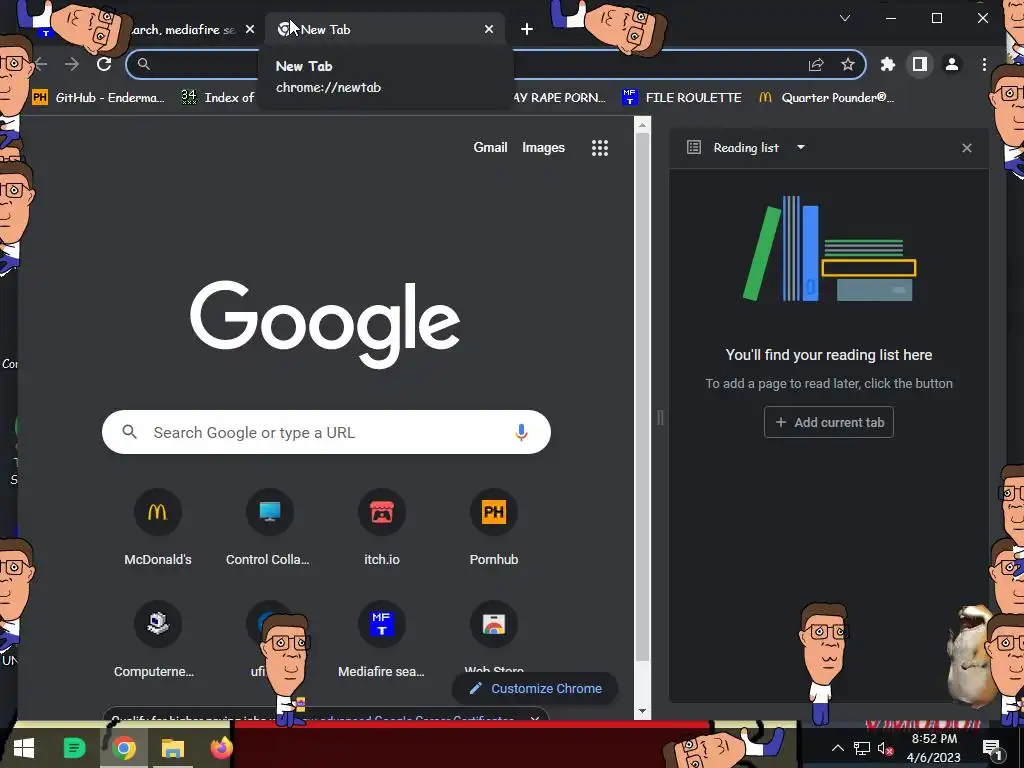This screenshot has width=1024, height=768.
Task: Switch to the New Tab tab
Action: (385, 29)
